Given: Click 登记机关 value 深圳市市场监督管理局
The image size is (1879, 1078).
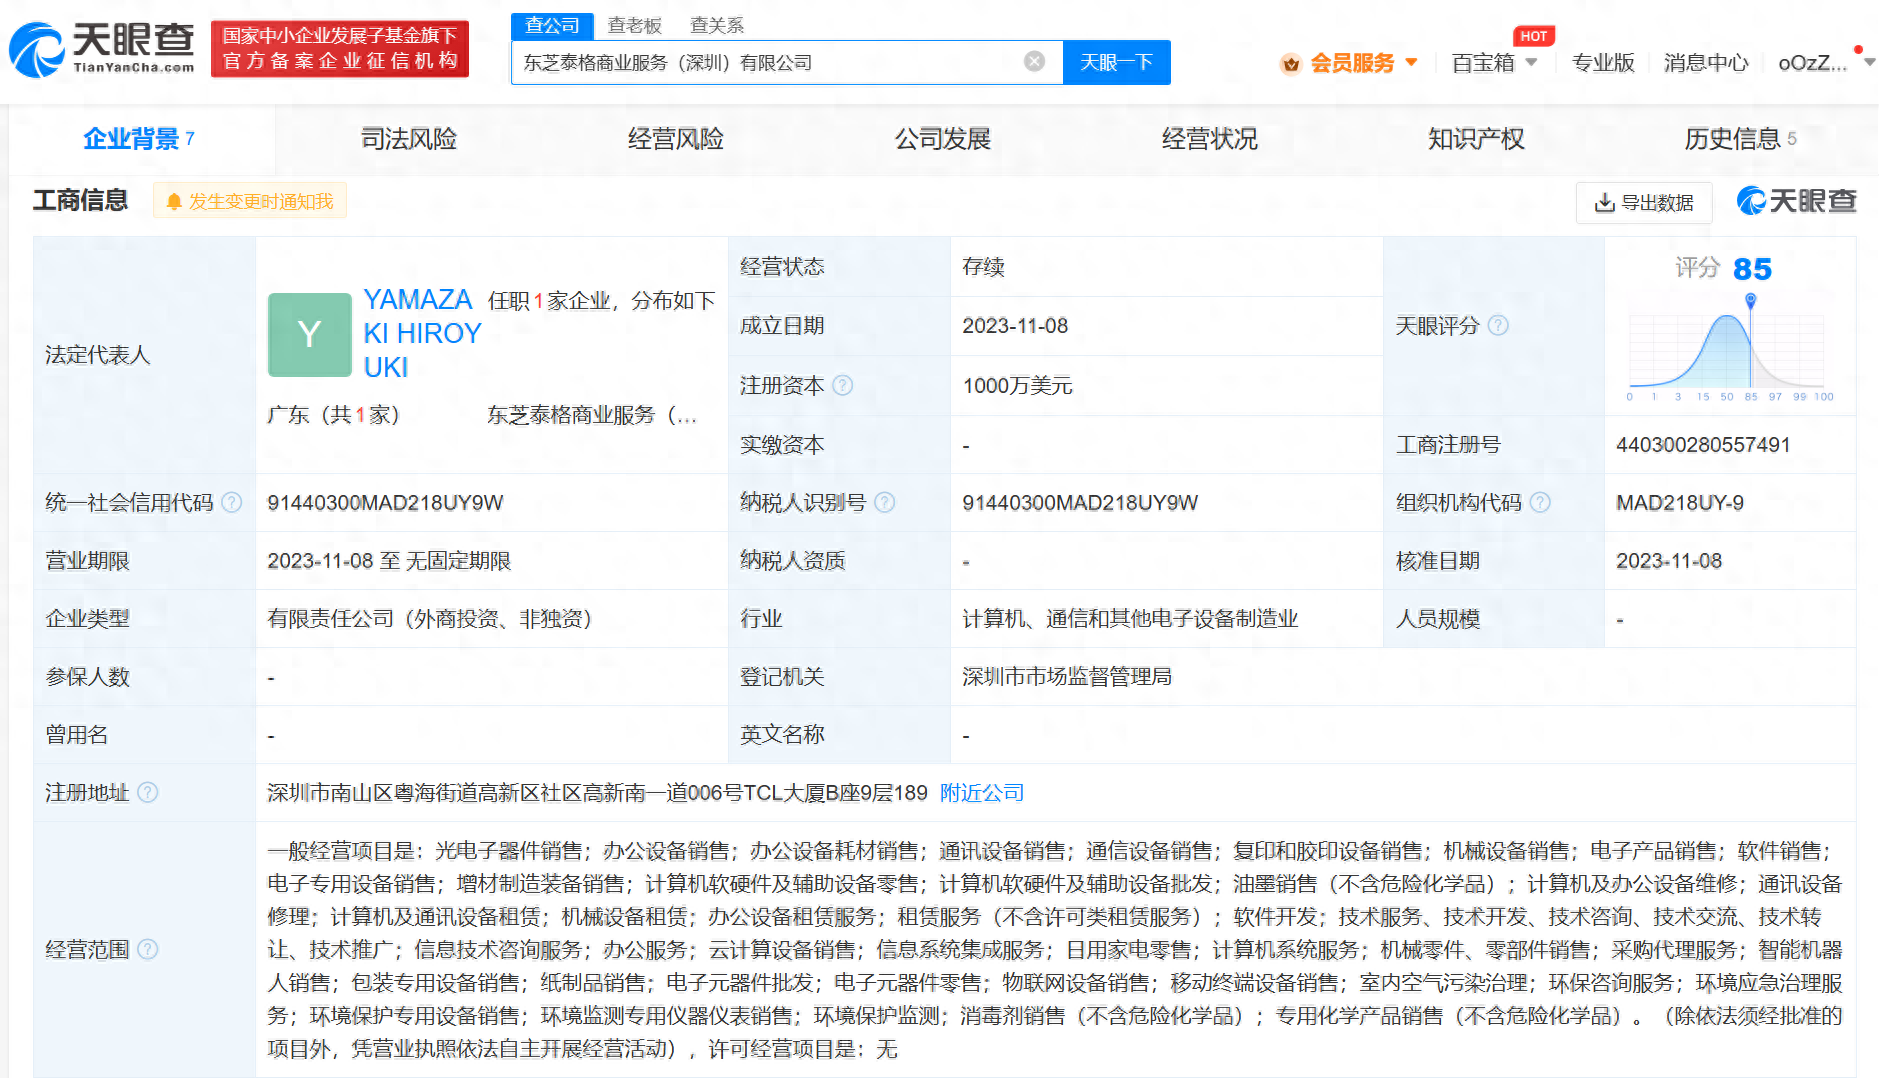Looking at the screenshot, I should point(1066,677).
